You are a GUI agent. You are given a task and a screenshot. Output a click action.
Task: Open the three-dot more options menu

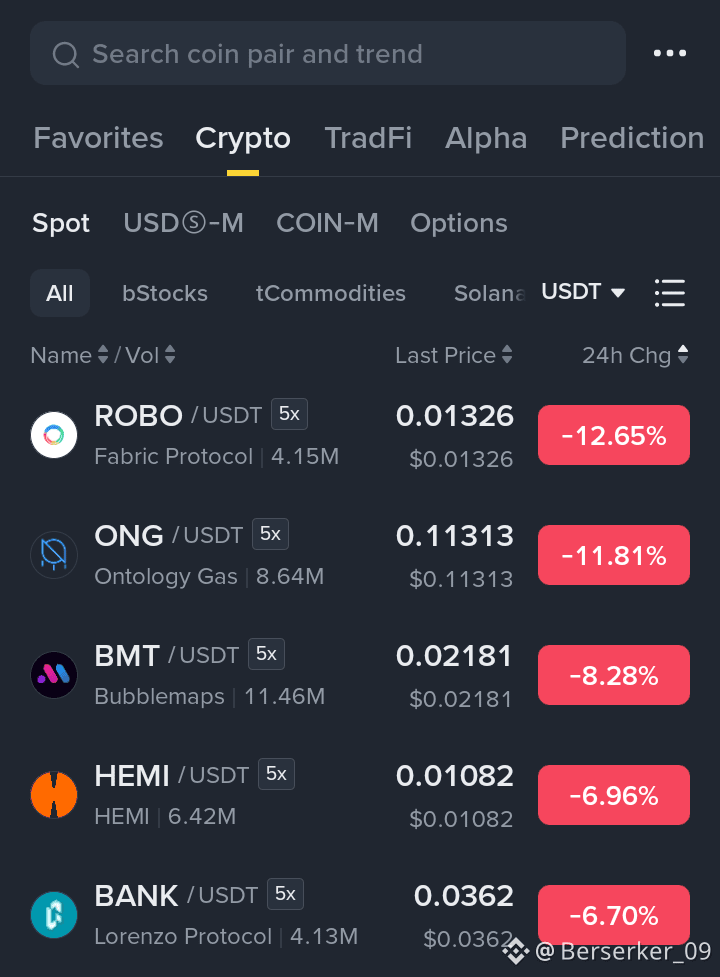pyautogui.click(x=670, y=53)
